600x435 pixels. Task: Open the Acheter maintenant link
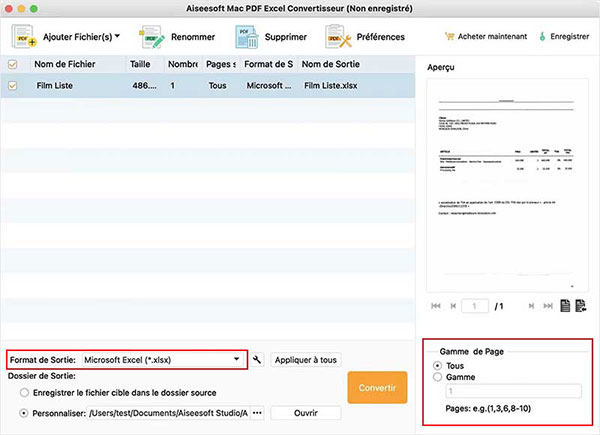click(492, 37)
